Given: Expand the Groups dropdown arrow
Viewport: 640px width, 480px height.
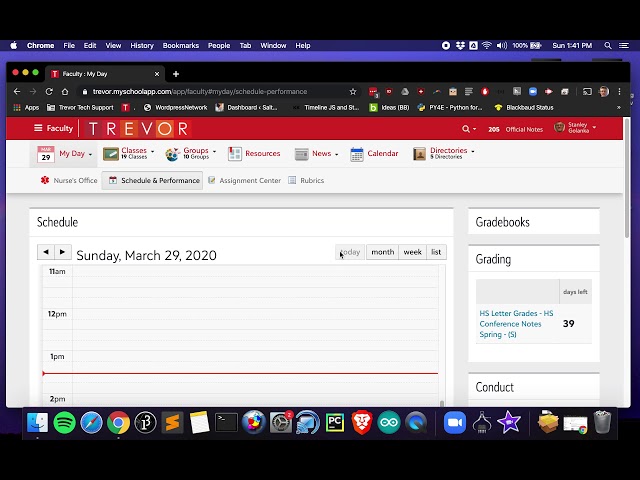Looking at the screenshot, I should [214, 151].
